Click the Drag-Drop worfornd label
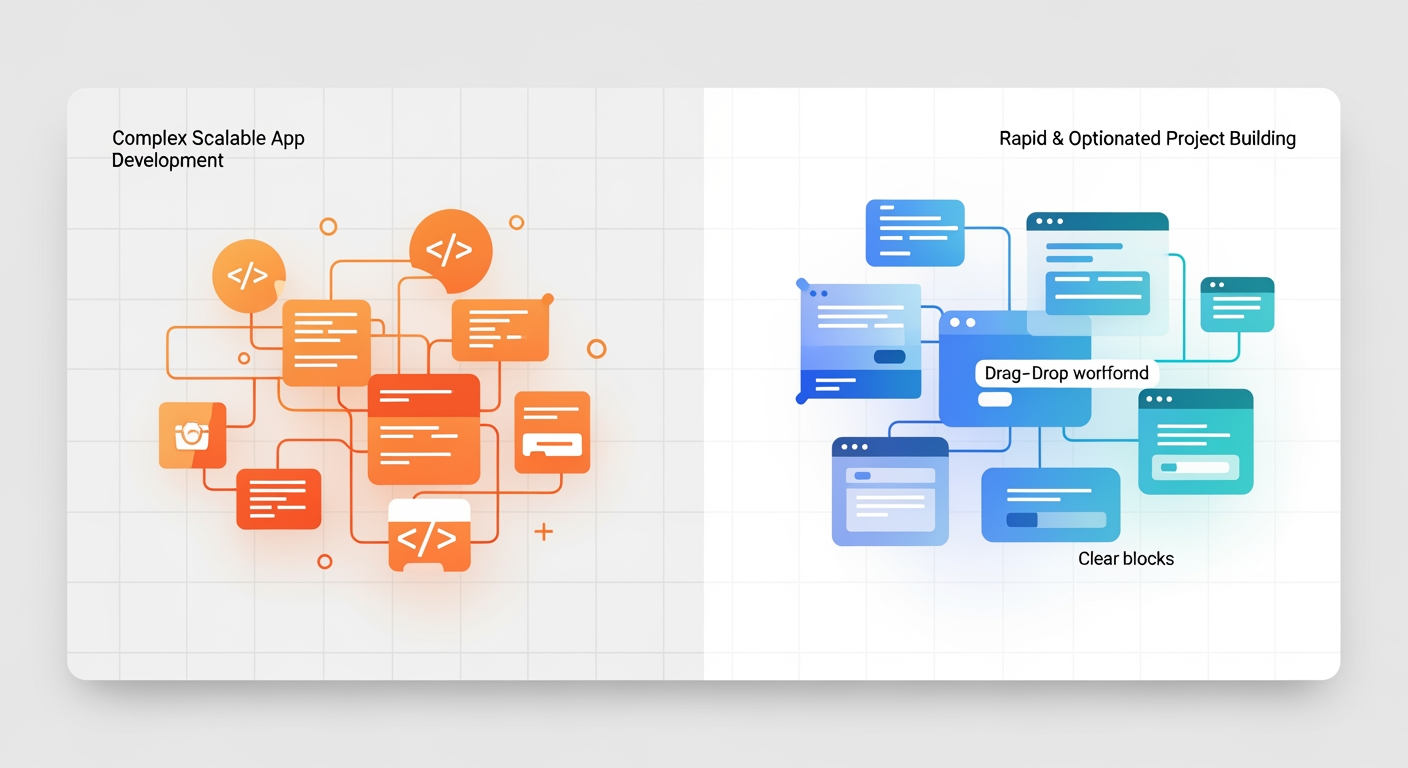The width and height of the screenshot is (1408, 768). (1066, 374)
